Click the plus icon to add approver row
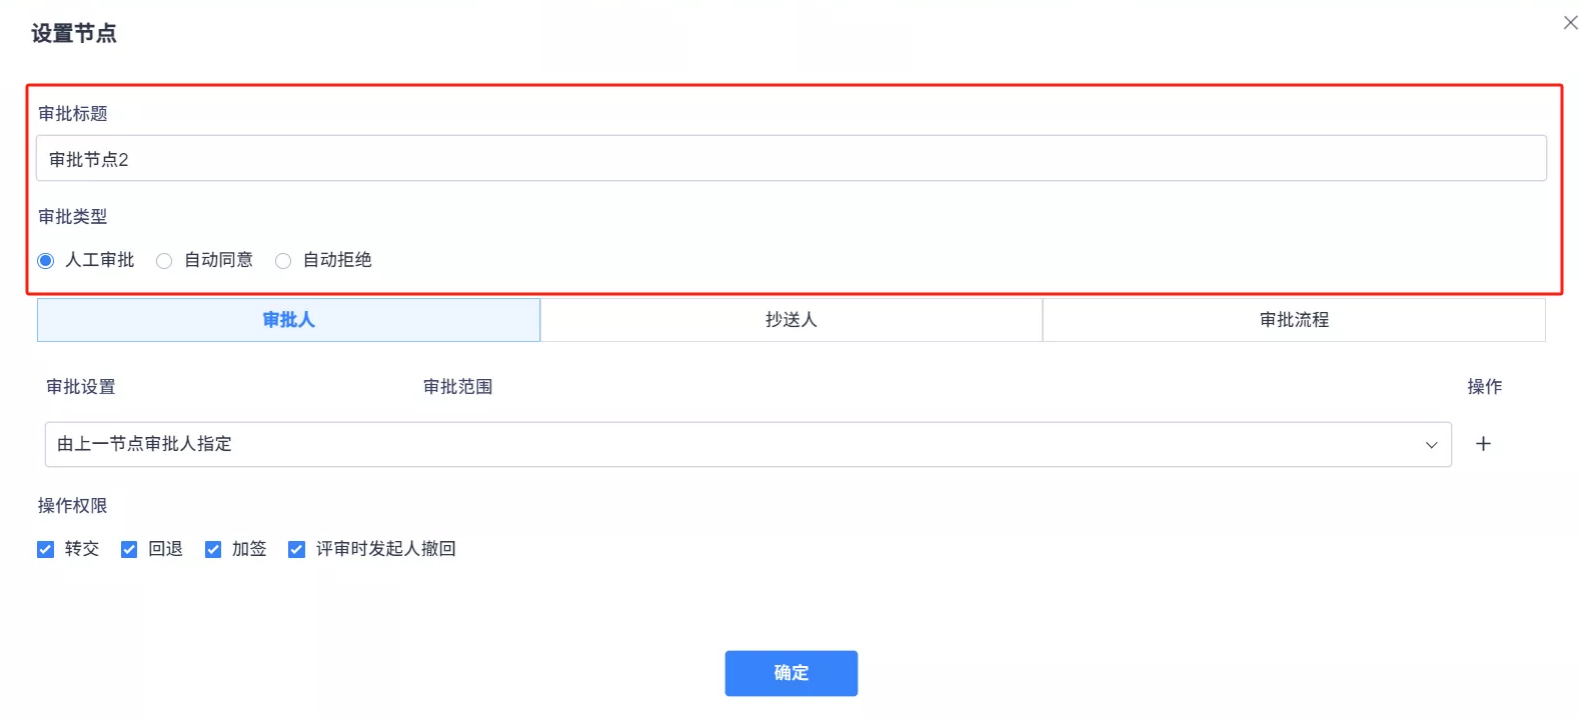 tap(1483, 444)
